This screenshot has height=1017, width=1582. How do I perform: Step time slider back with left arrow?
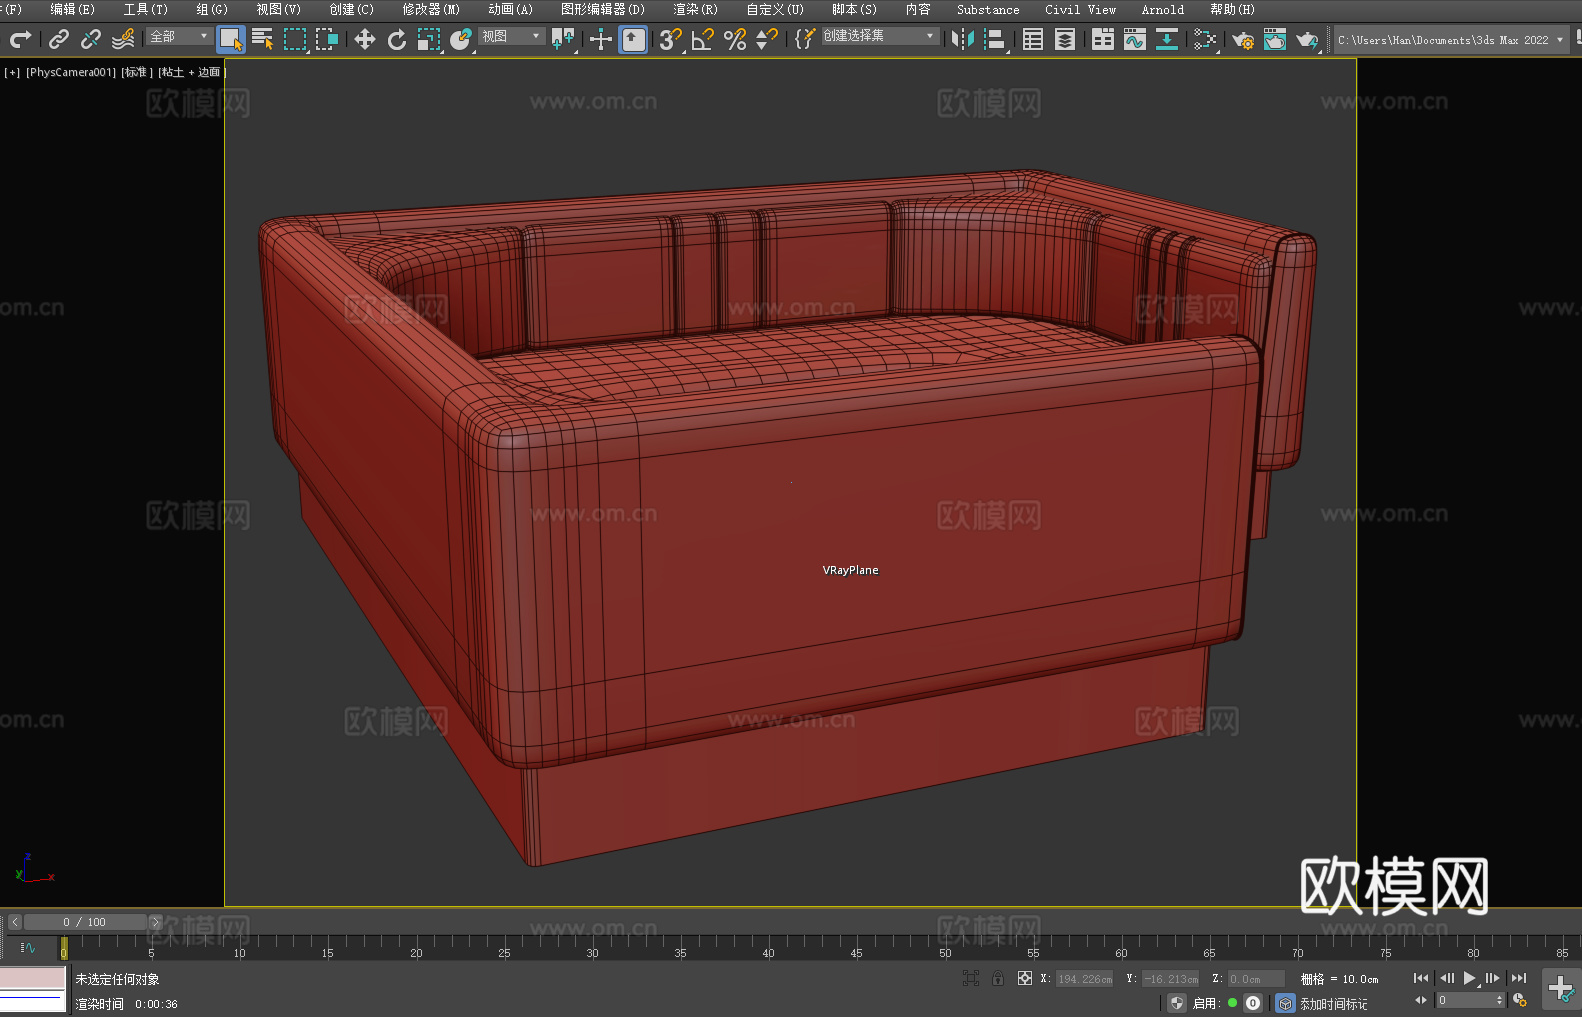15,922
